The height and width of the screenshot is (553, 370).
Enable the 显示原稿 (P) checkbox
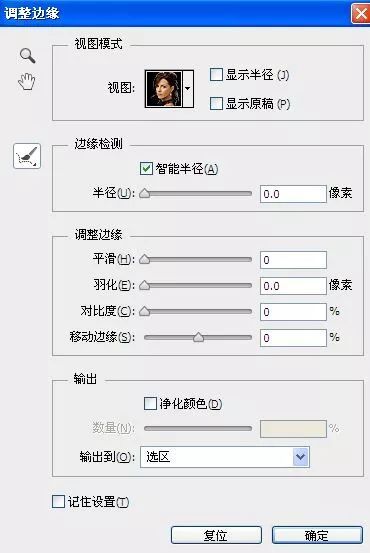click(x=216, y=104)
